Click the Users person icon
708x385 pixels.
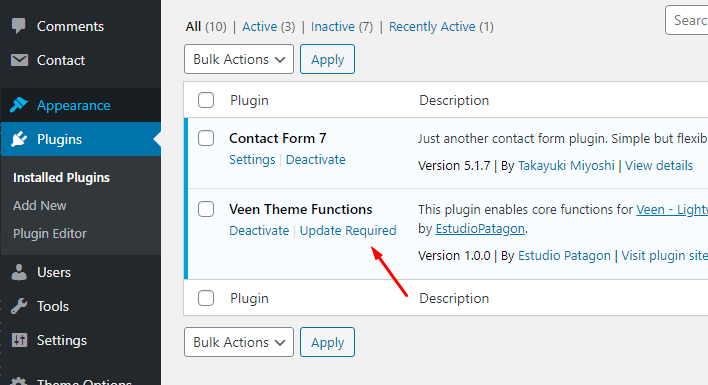(19, 272)
